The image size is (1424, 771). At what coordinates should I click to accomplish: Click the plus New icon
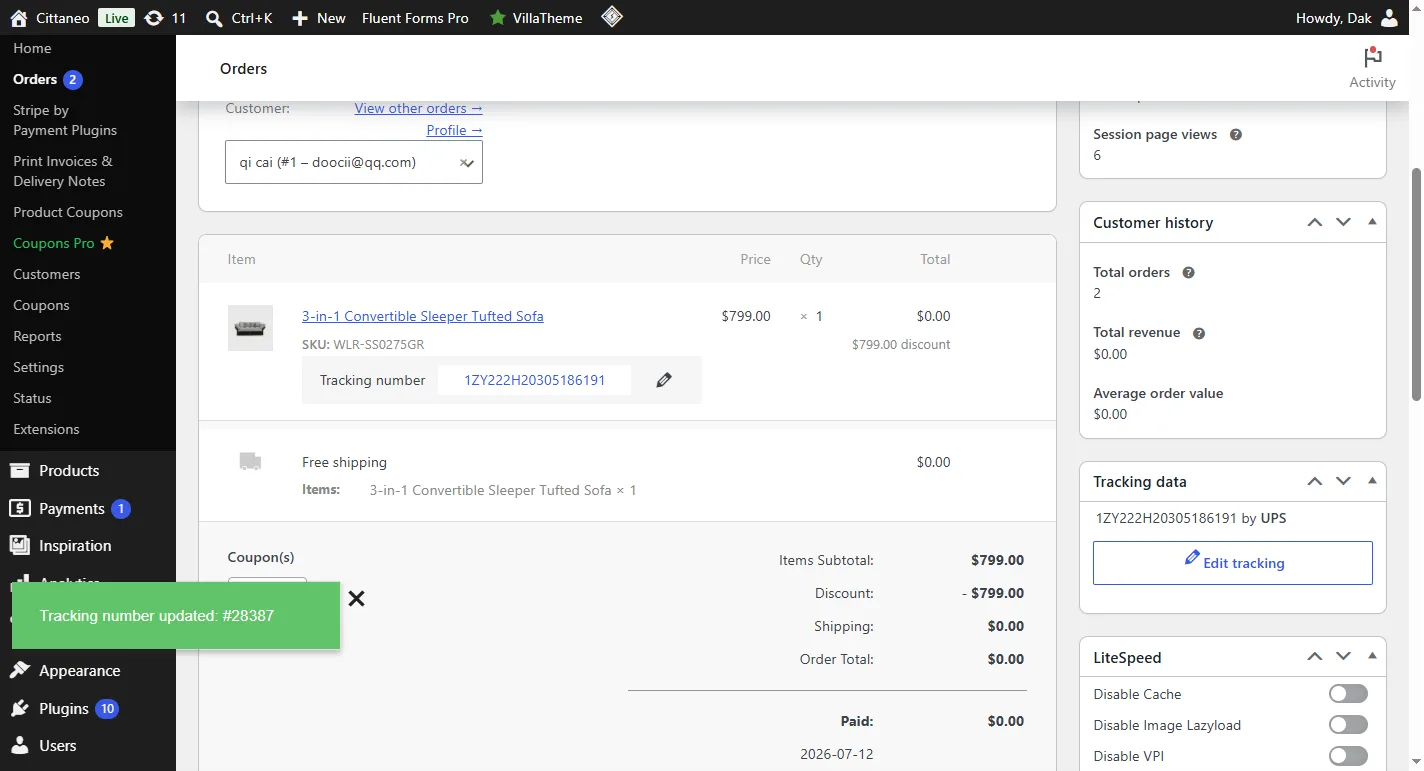pyautogui.click(x=300, y=18)
